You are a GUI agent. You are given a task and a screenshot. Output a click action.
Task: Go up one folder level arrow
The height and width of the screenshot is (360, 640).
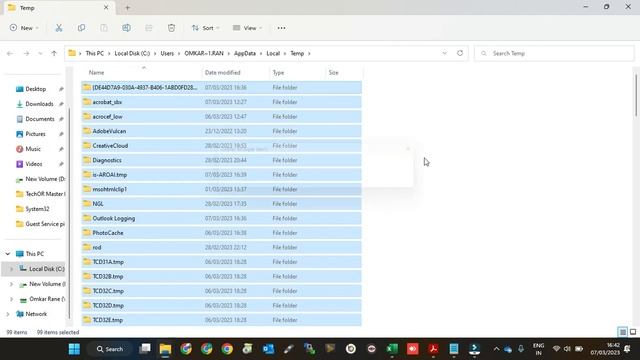click(x=54, y=53)
